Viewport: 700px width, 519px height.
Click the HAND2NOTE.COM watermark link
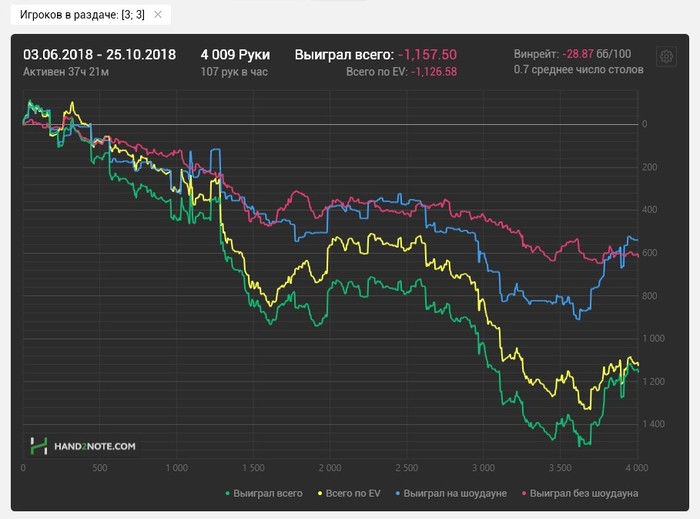(x=95, y=446)
